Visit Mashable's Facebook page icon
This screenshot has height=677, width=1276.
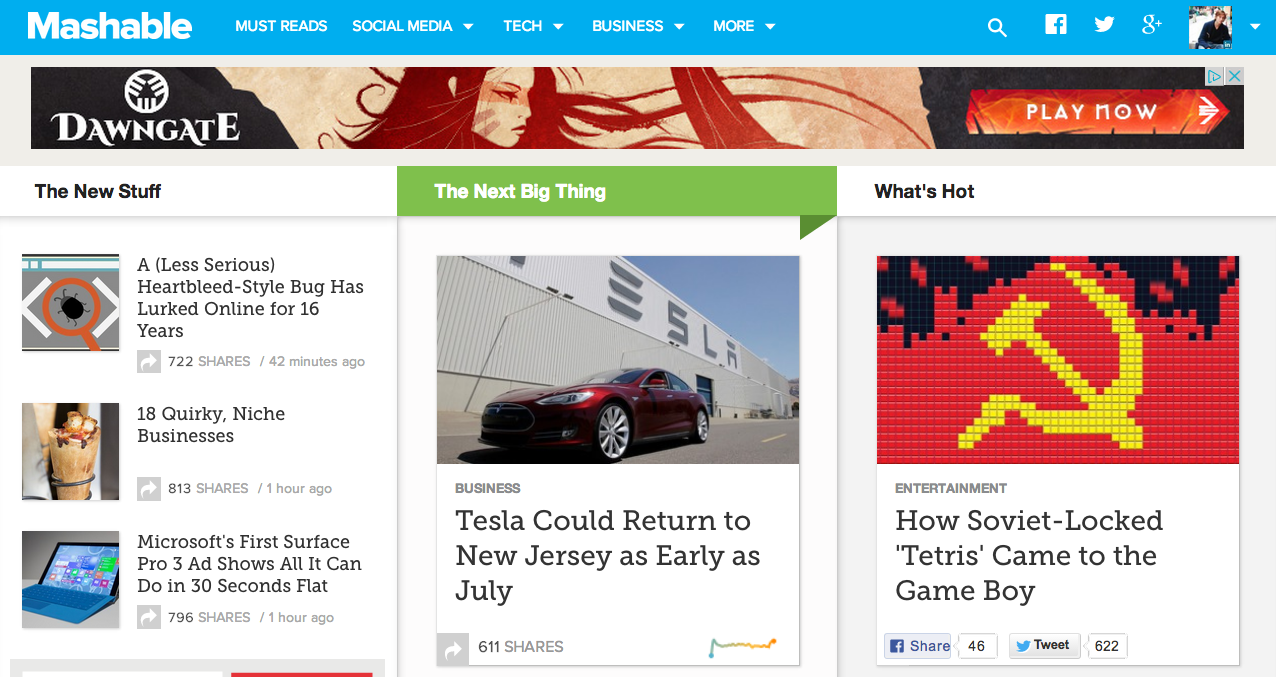coord(1056,24)
